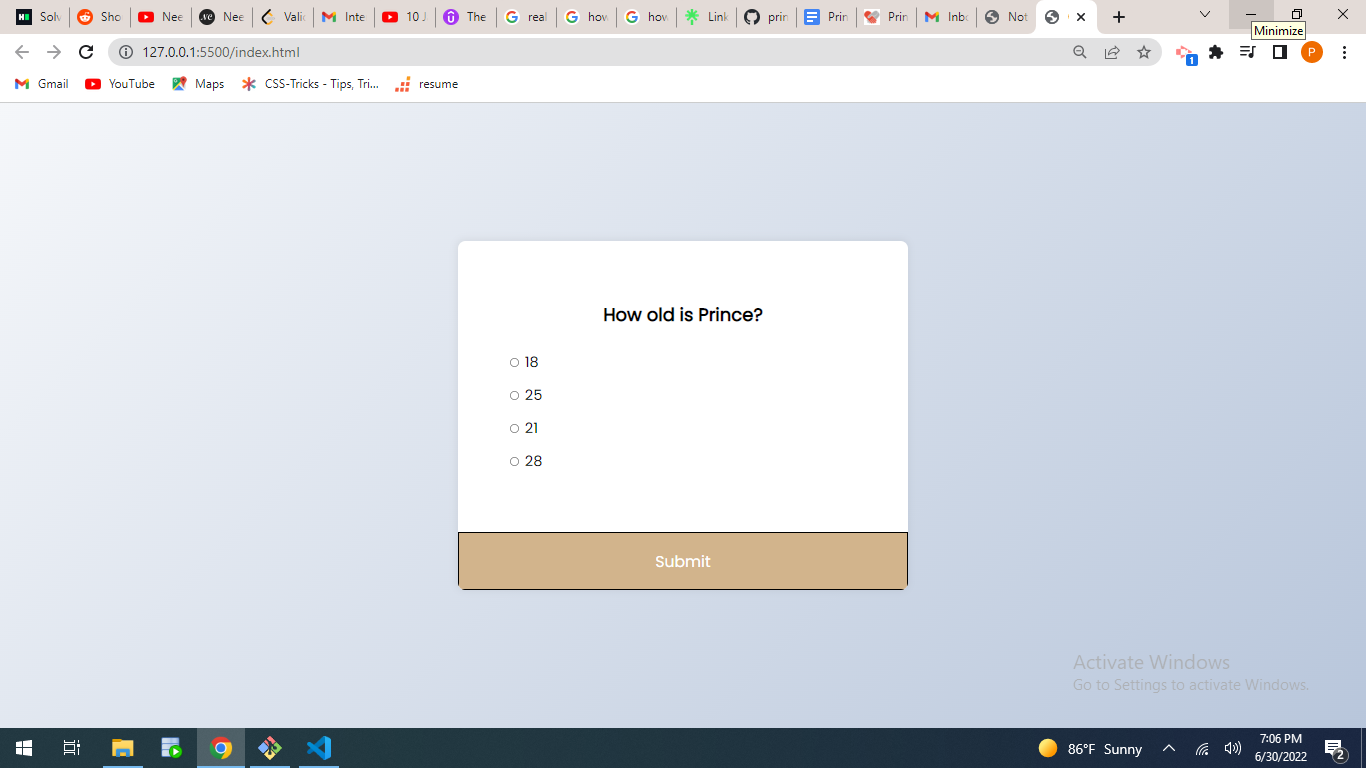Open the browser Extensions puzzle icon
Image resolution: width=1366 pixels, height=768 pixels.
(x=1216, y=52)
